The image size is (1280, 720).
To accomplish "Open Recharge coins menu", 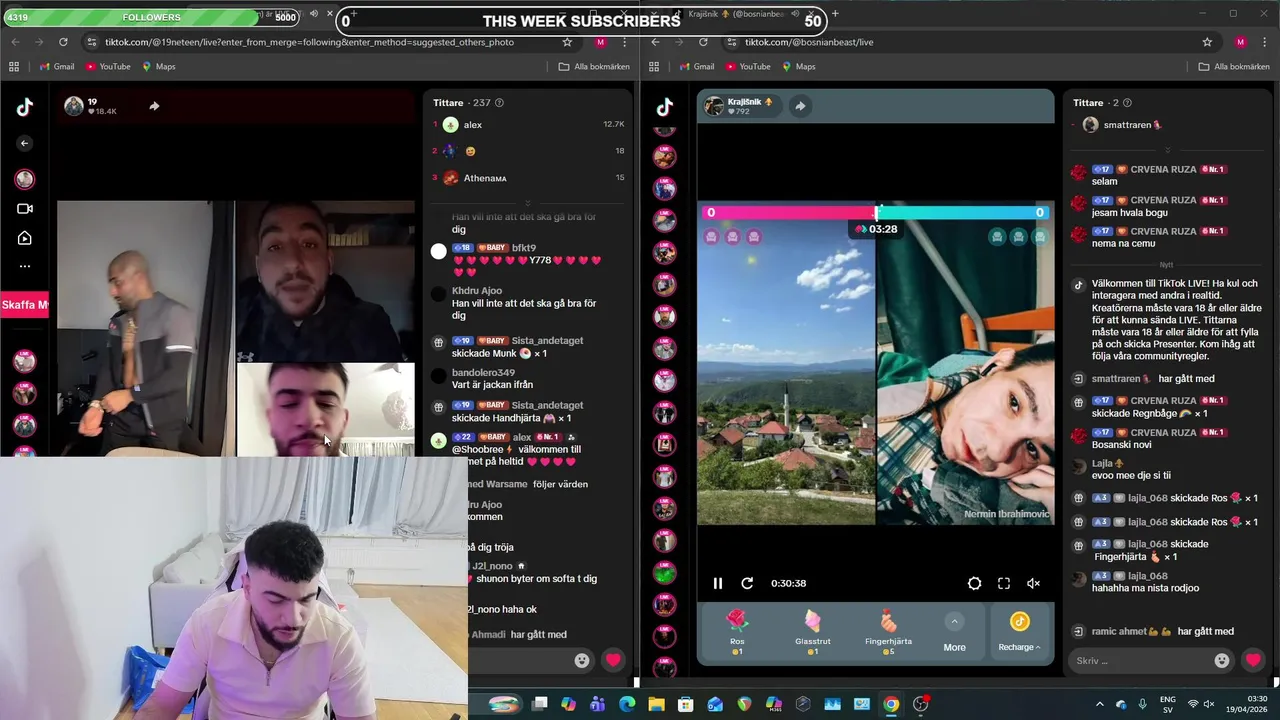I will pos(1019,633).
